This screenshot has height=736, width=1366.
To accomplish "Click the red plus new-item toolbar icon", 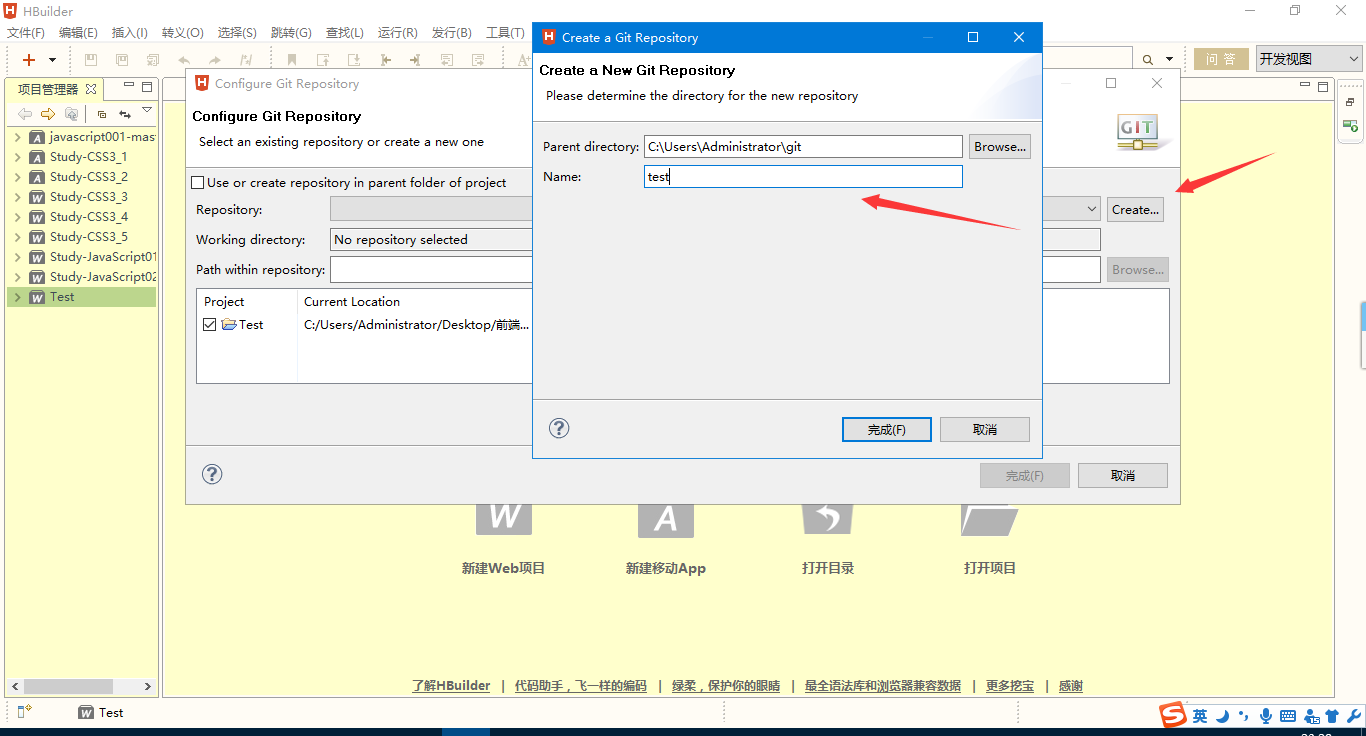I will tap(29, 60).
